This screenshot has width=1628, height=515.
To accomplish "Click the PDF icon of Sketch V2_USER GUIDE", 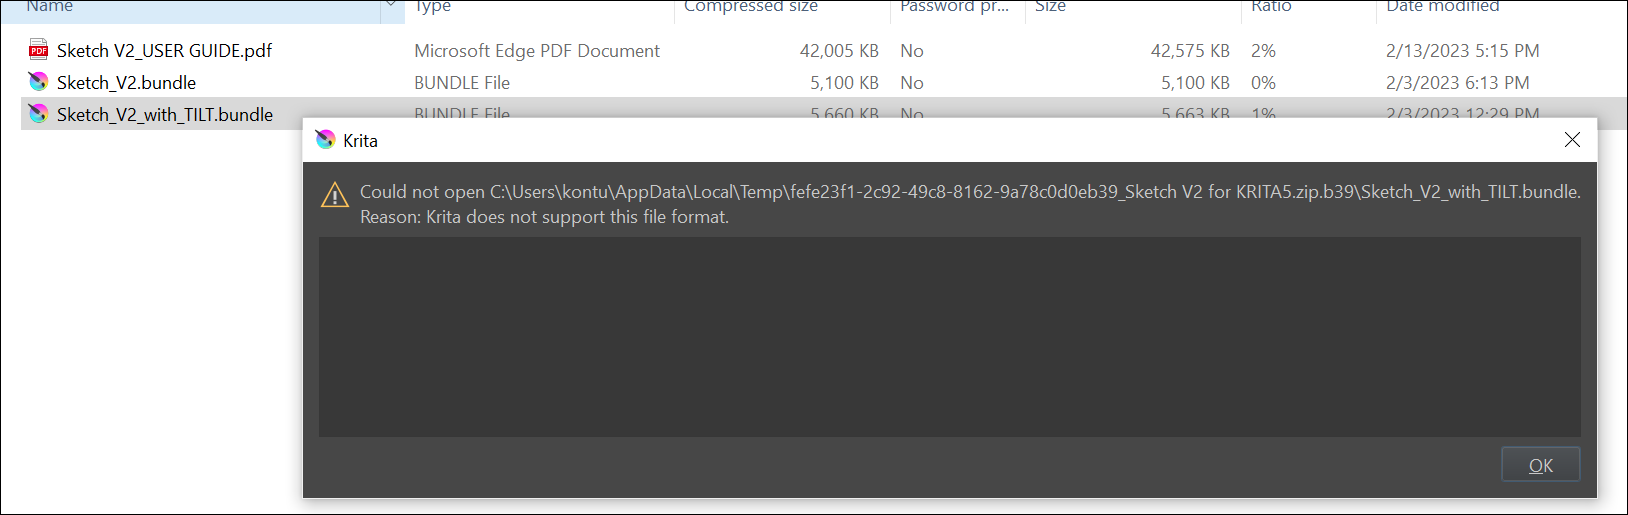I will click(39, 50).
